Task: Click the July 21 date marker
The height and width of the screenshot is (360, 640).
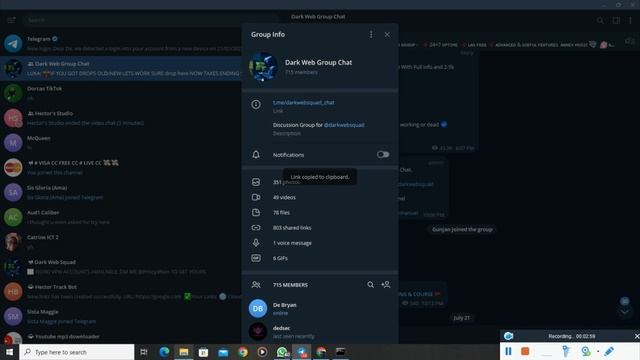Action: 462,318
